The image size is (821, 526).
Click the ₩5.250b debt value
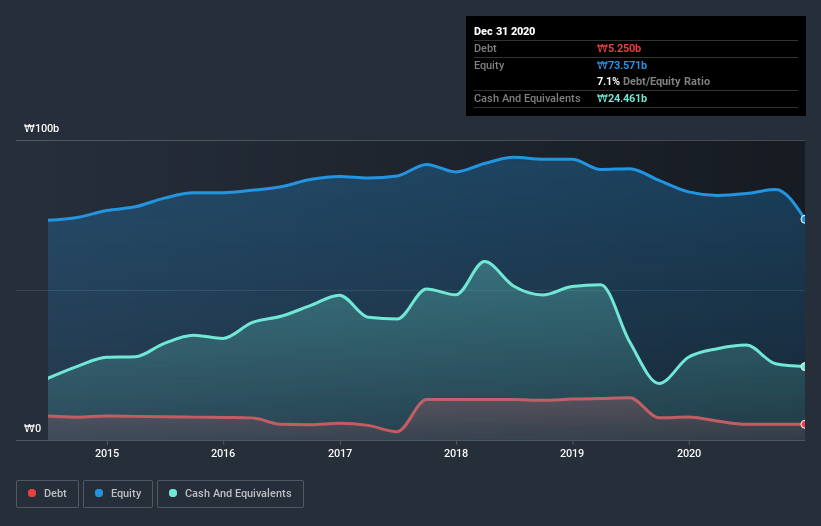pos(619,48)
